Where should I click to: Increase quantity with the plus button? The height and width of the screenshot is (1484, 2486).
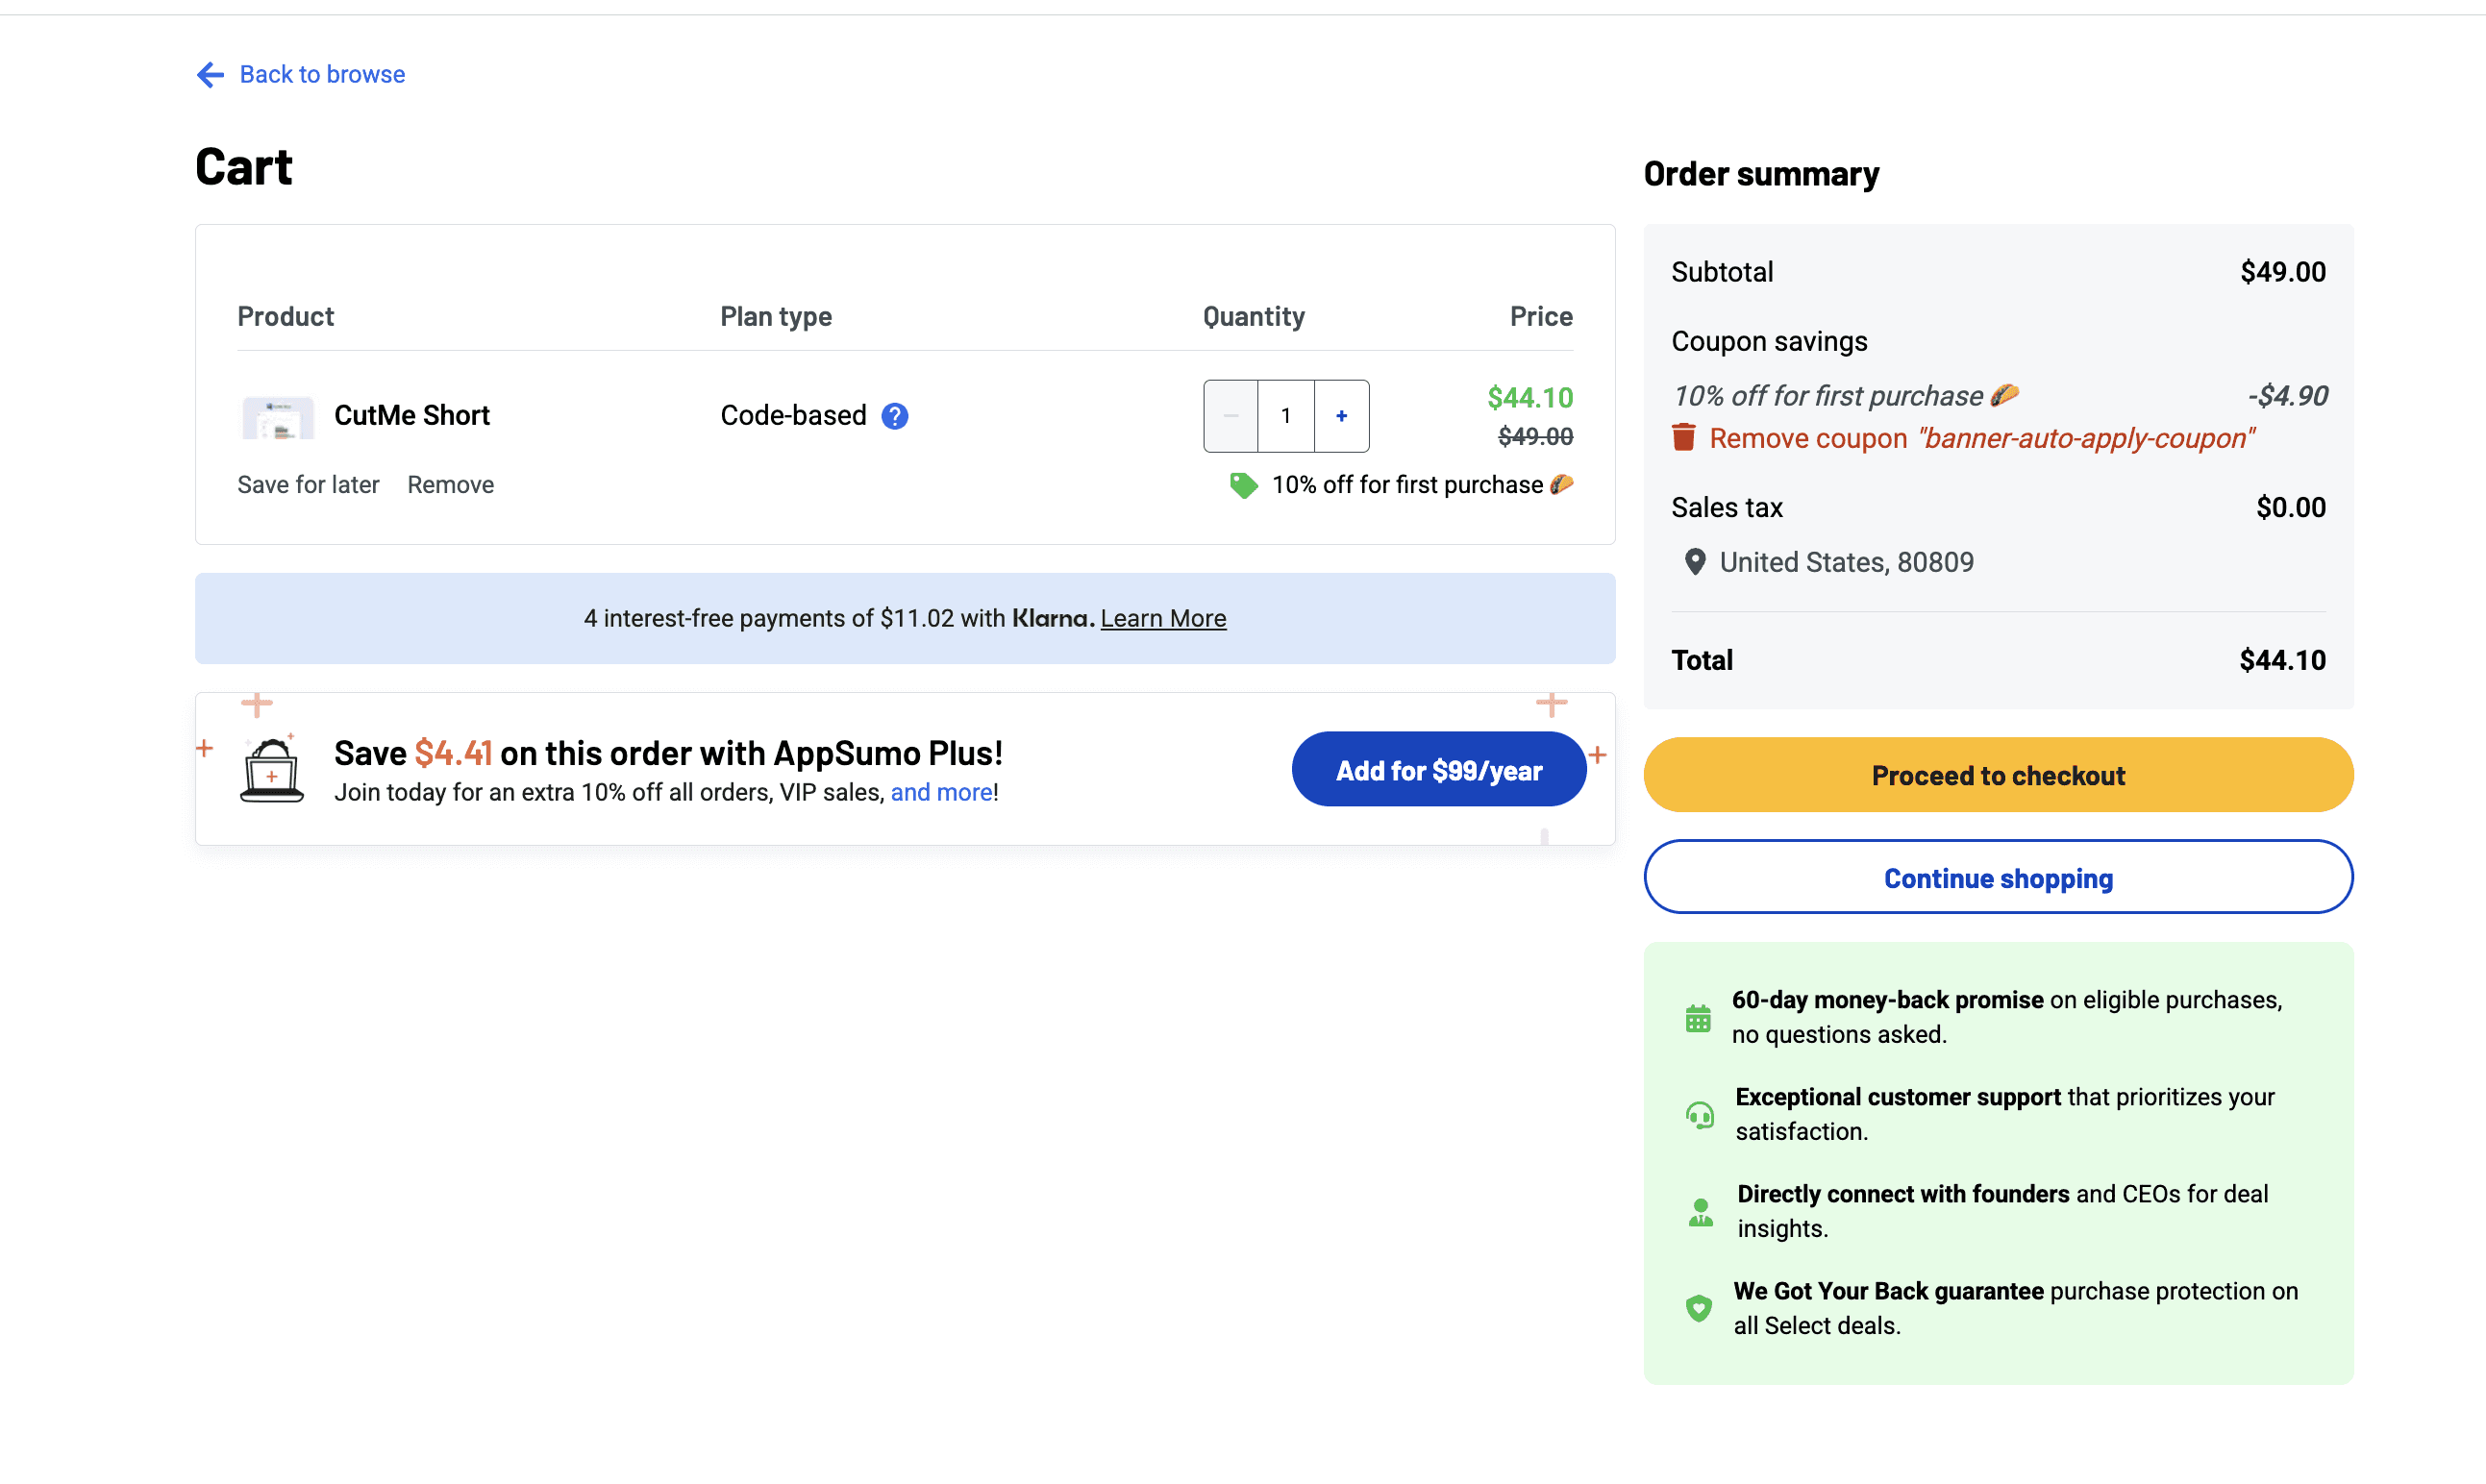1341,416
